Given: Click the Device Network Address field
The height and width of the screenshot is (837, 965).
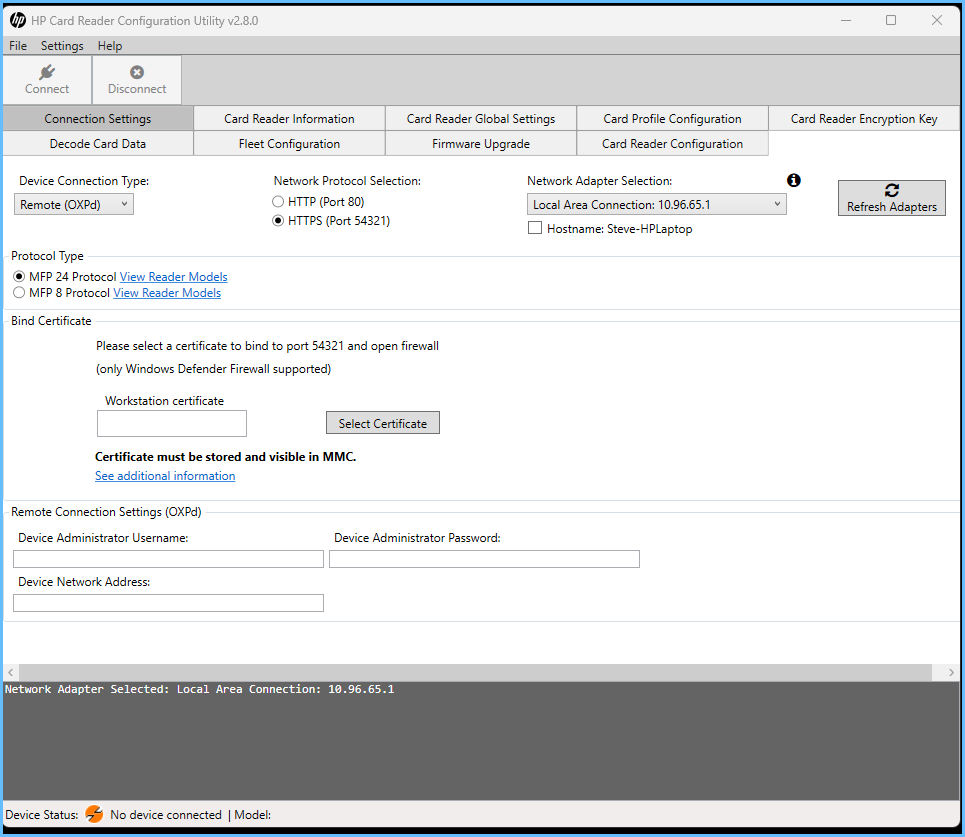Looking at the screenshot, I should pyautogui.click(x=169, y=603).
